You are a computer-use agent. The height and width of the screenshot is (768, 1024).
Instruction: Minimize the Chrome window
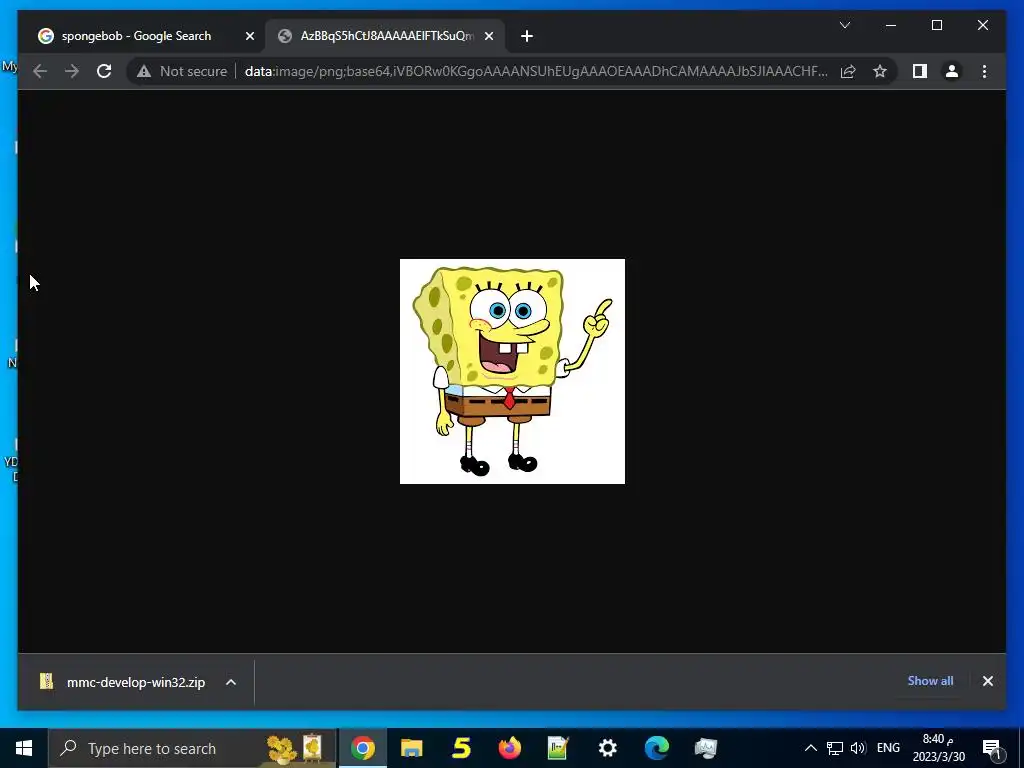(x=891, y=25)
